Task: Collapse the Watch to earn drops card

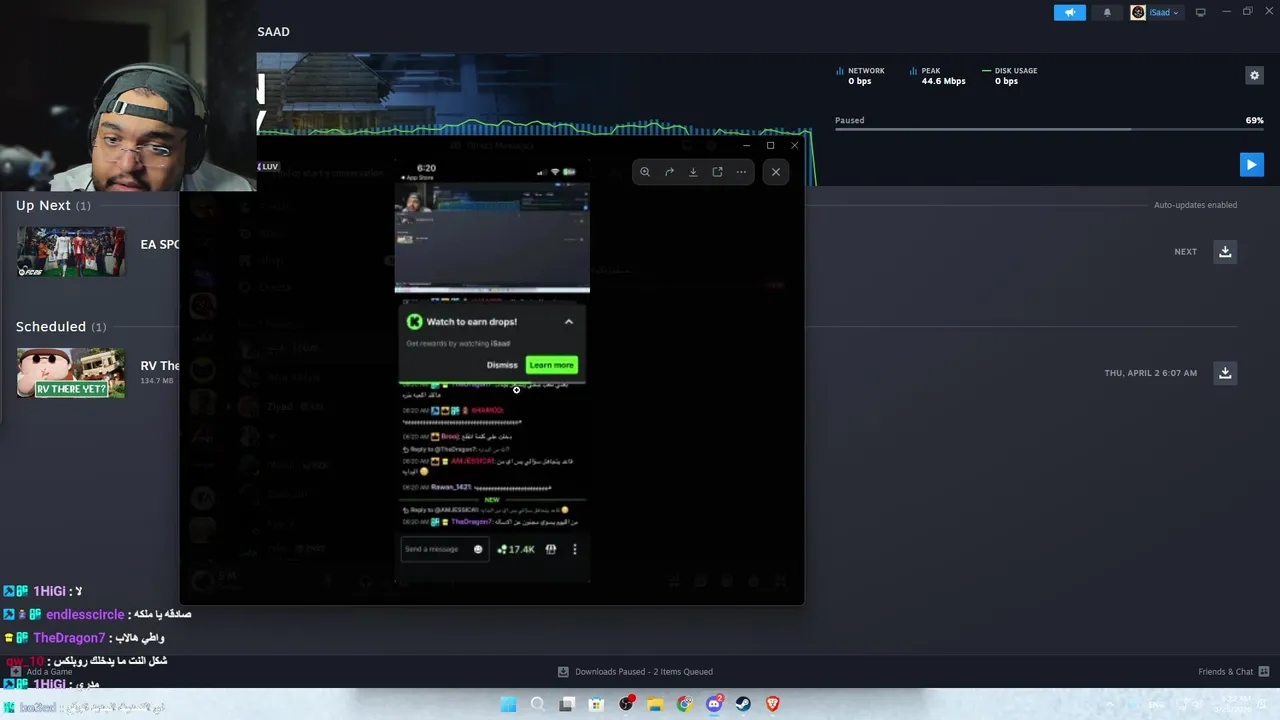Action: 569,322
